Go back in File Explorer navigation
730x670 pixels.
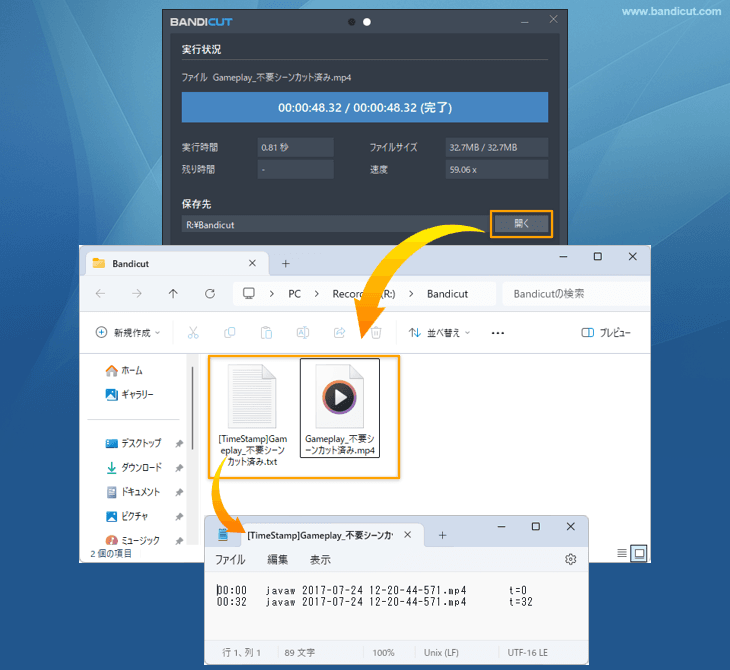[100, 293]
